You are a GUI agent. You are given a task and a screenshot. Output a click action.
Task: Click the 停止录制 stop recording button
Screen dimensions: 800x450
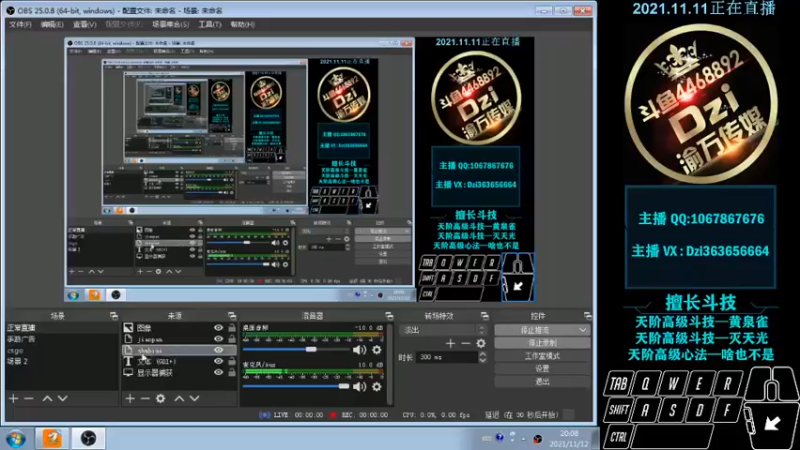click(x=542, y=343)
